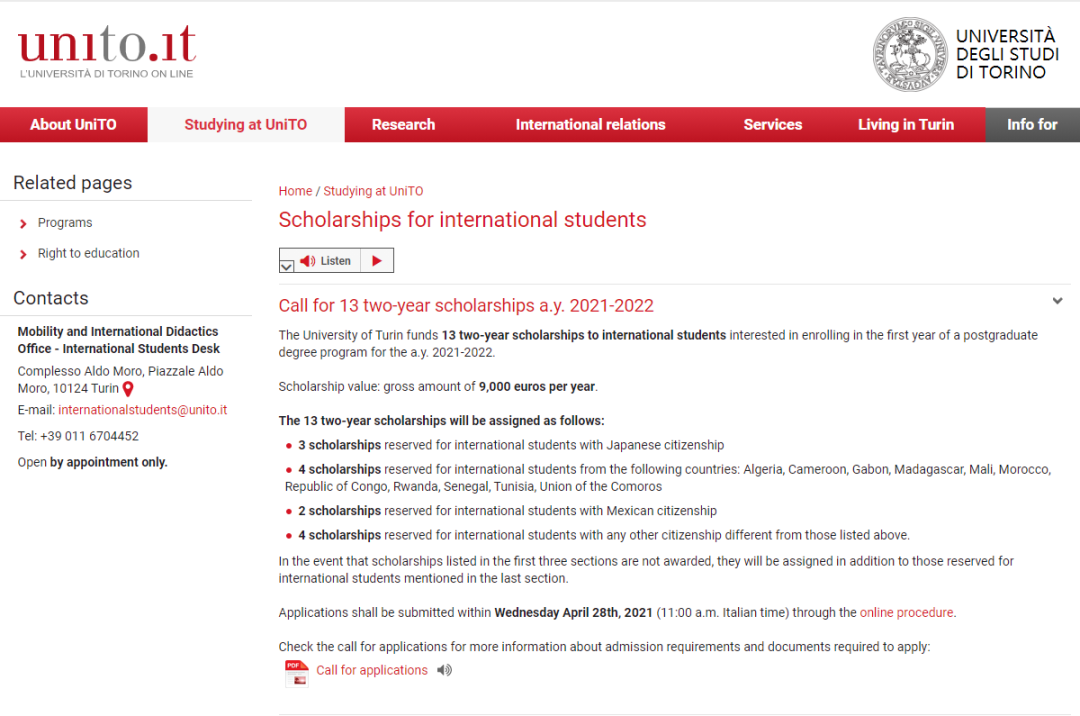Open the online procedure link

906,613
